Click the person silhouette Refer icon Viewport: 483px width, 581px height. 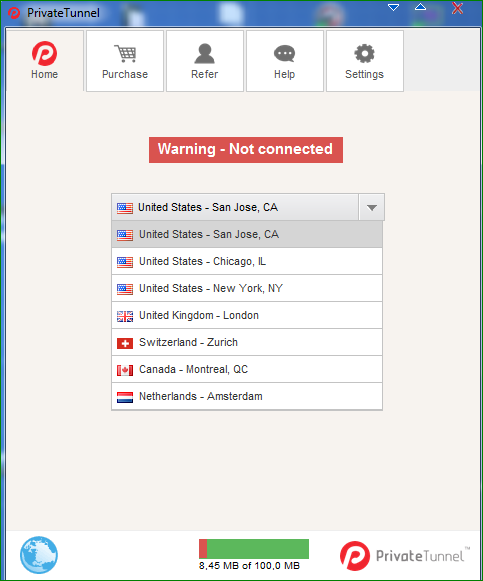[204, 53]
